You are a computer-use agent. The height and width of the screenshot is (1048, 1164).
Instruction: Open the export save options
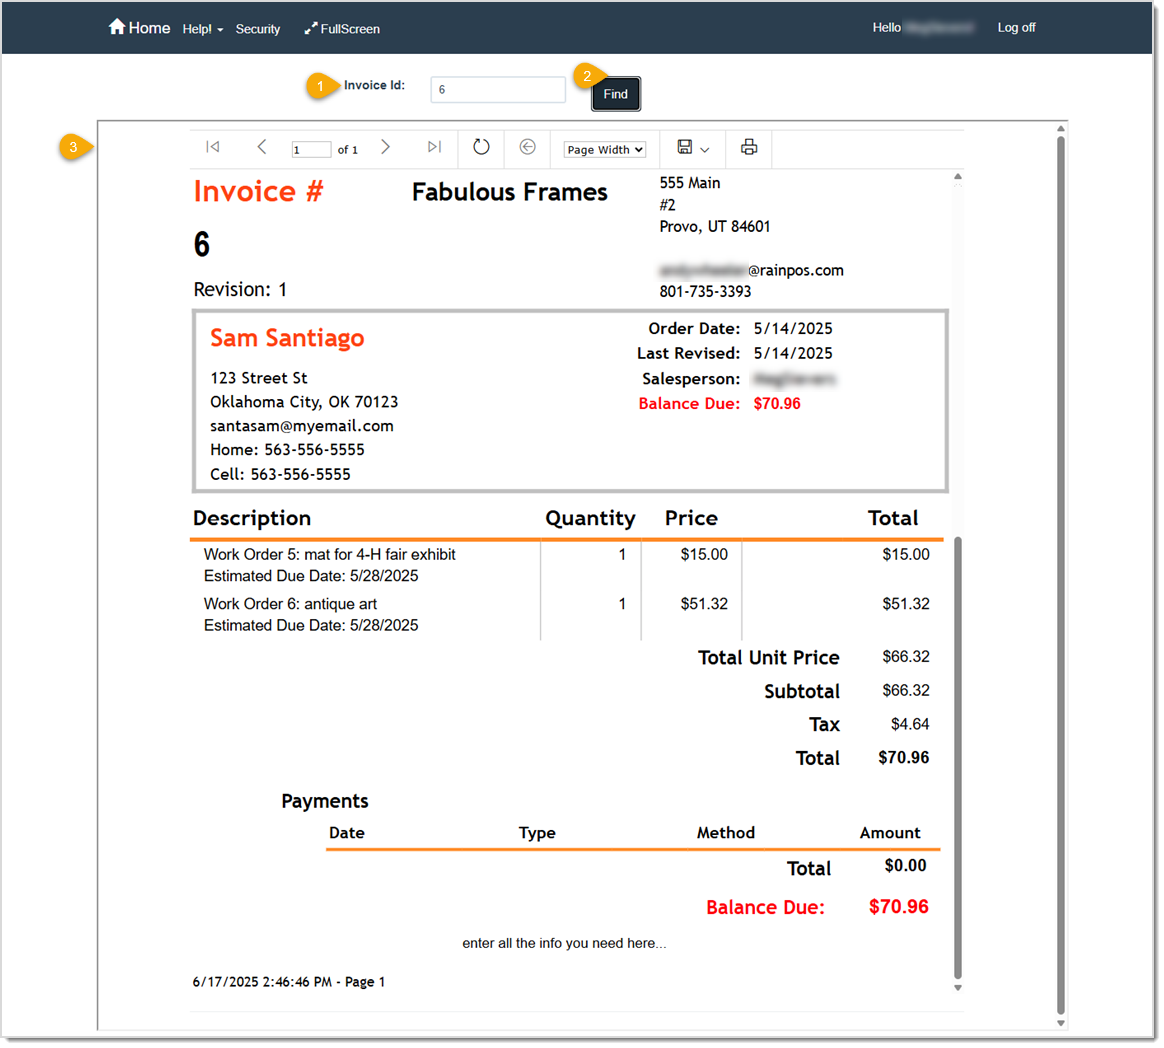[690, 147]
